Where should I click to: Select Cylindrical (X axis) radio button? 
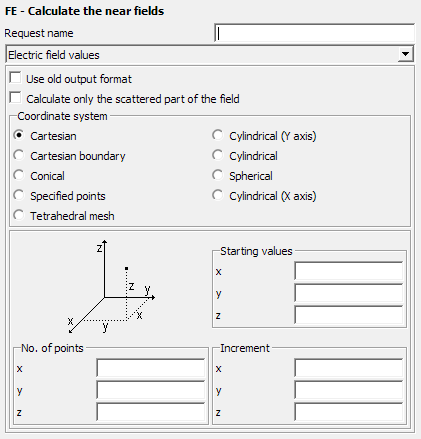tap(218, 195)
